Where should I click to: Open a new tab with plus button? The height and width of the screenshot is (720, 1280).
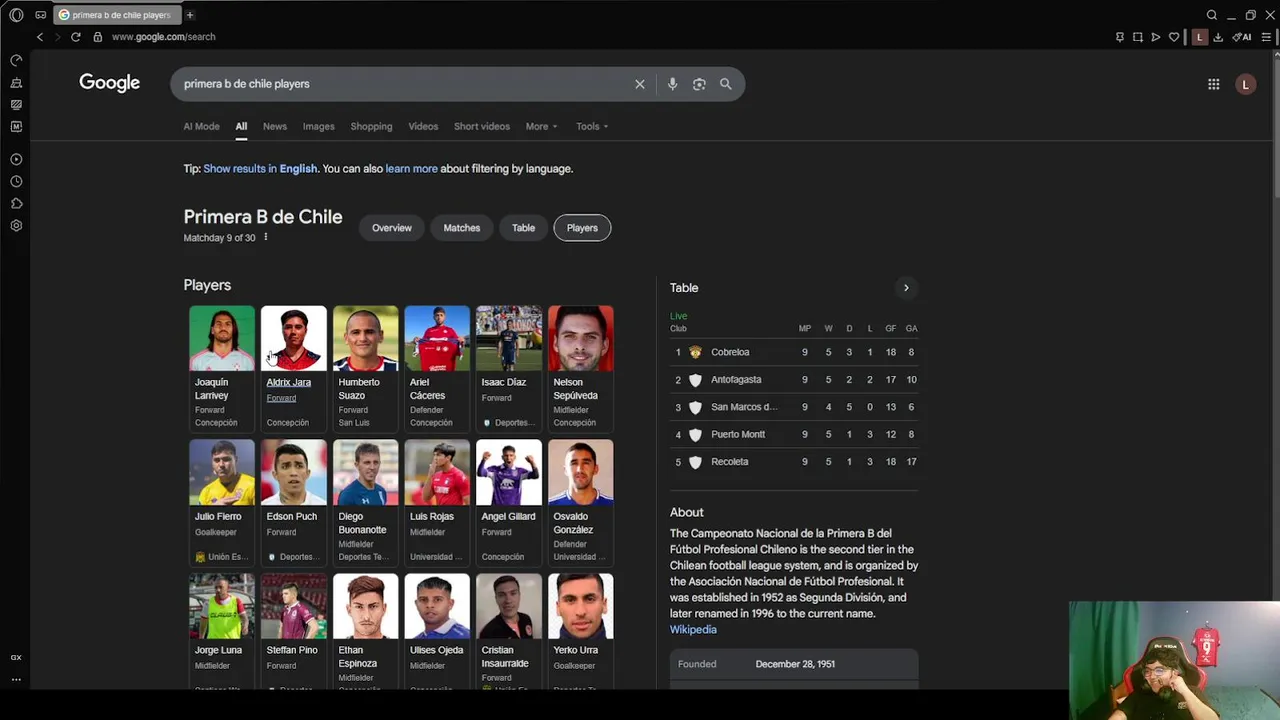pos(190,15)
